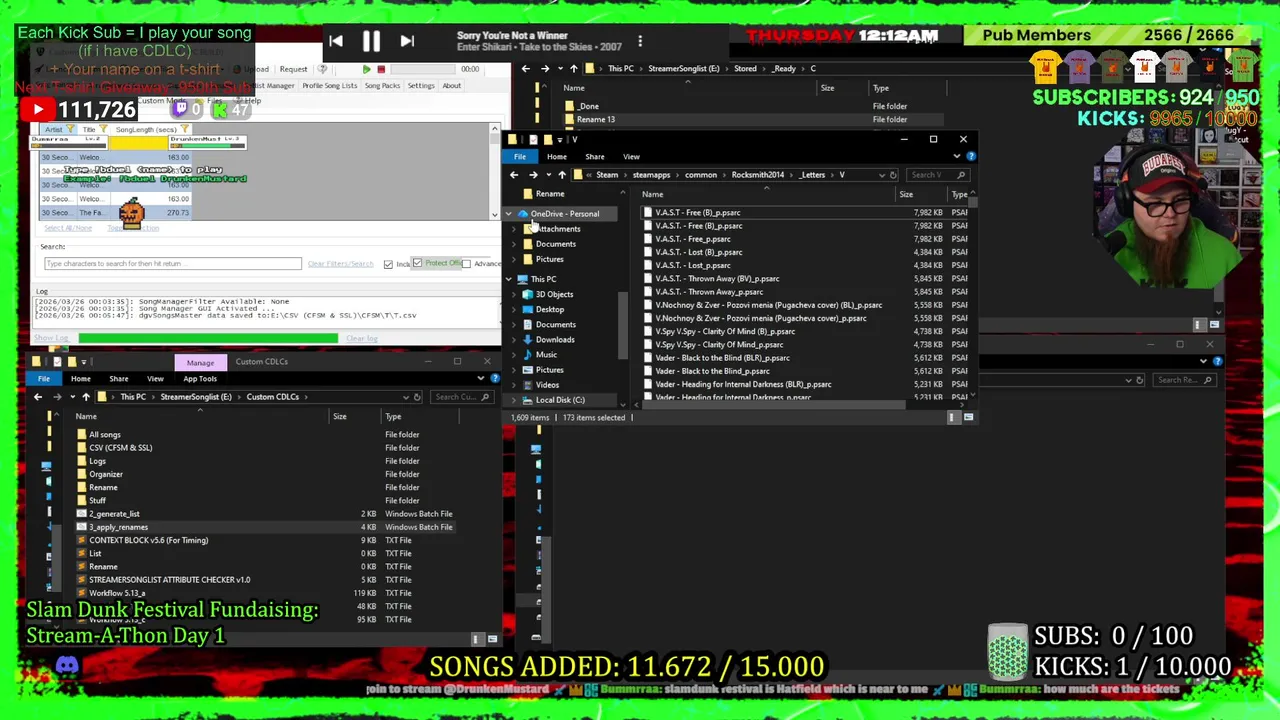Toggle the Advance... checkbox
1280x720 pixels.
tap(466, 264)
